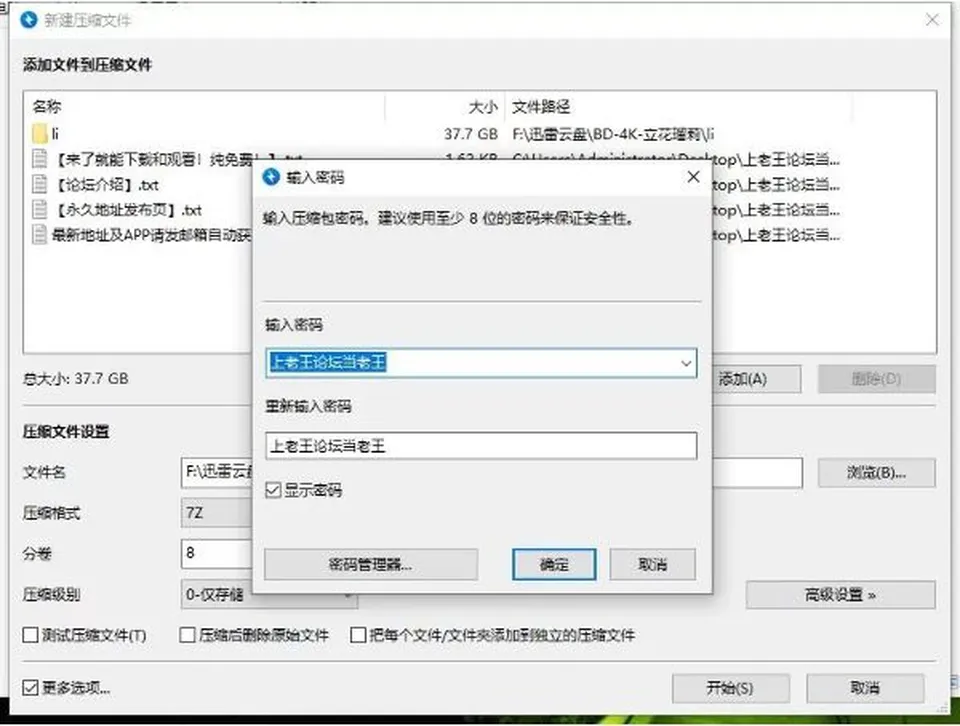960x726 pixels.
Task: Click the file icon beside 【来了就能下载和观看 row
Action: (x=40, y=159)
